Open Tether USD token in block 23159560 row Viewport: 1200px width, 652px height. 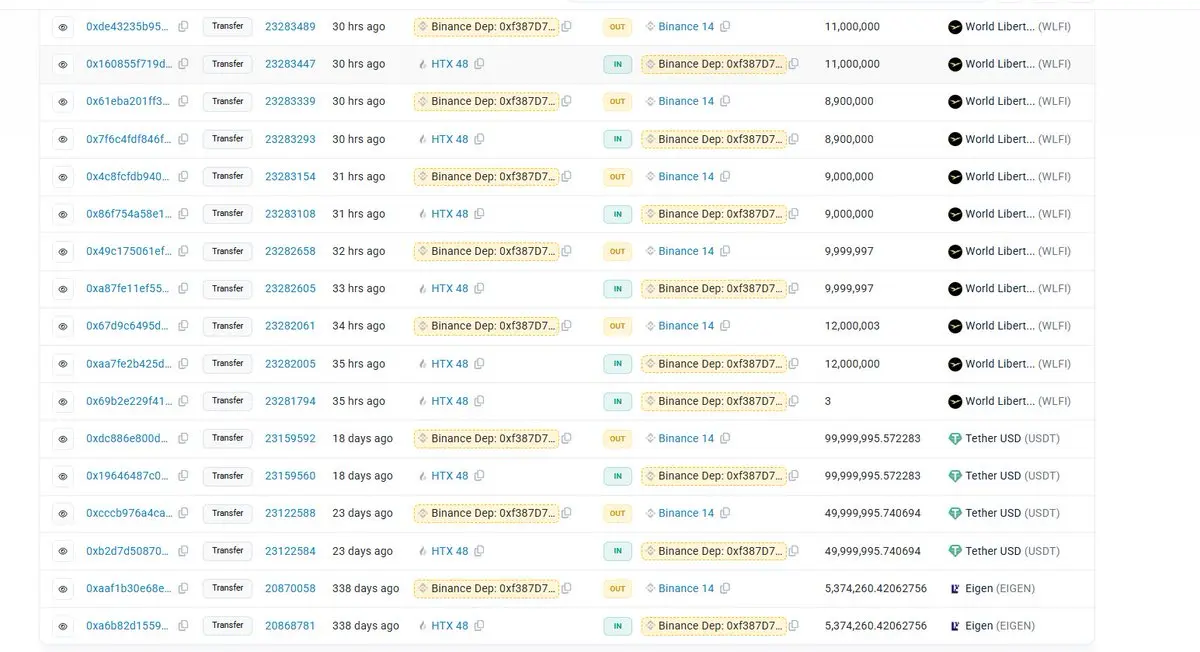pyautogui.click(x=1004, y=476)
